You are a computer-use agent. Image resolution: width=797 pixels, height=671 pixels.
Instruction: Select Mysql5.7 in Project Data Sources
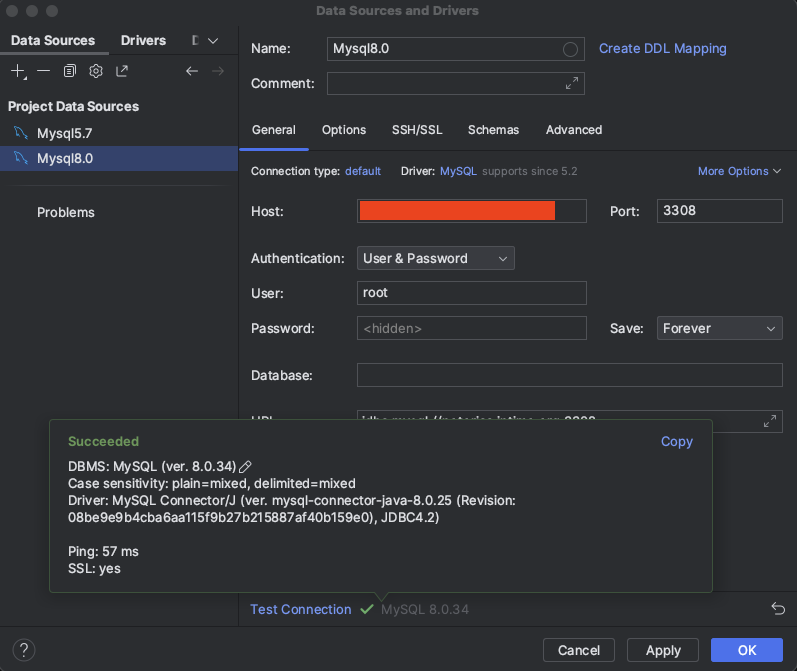coord(119,133)
